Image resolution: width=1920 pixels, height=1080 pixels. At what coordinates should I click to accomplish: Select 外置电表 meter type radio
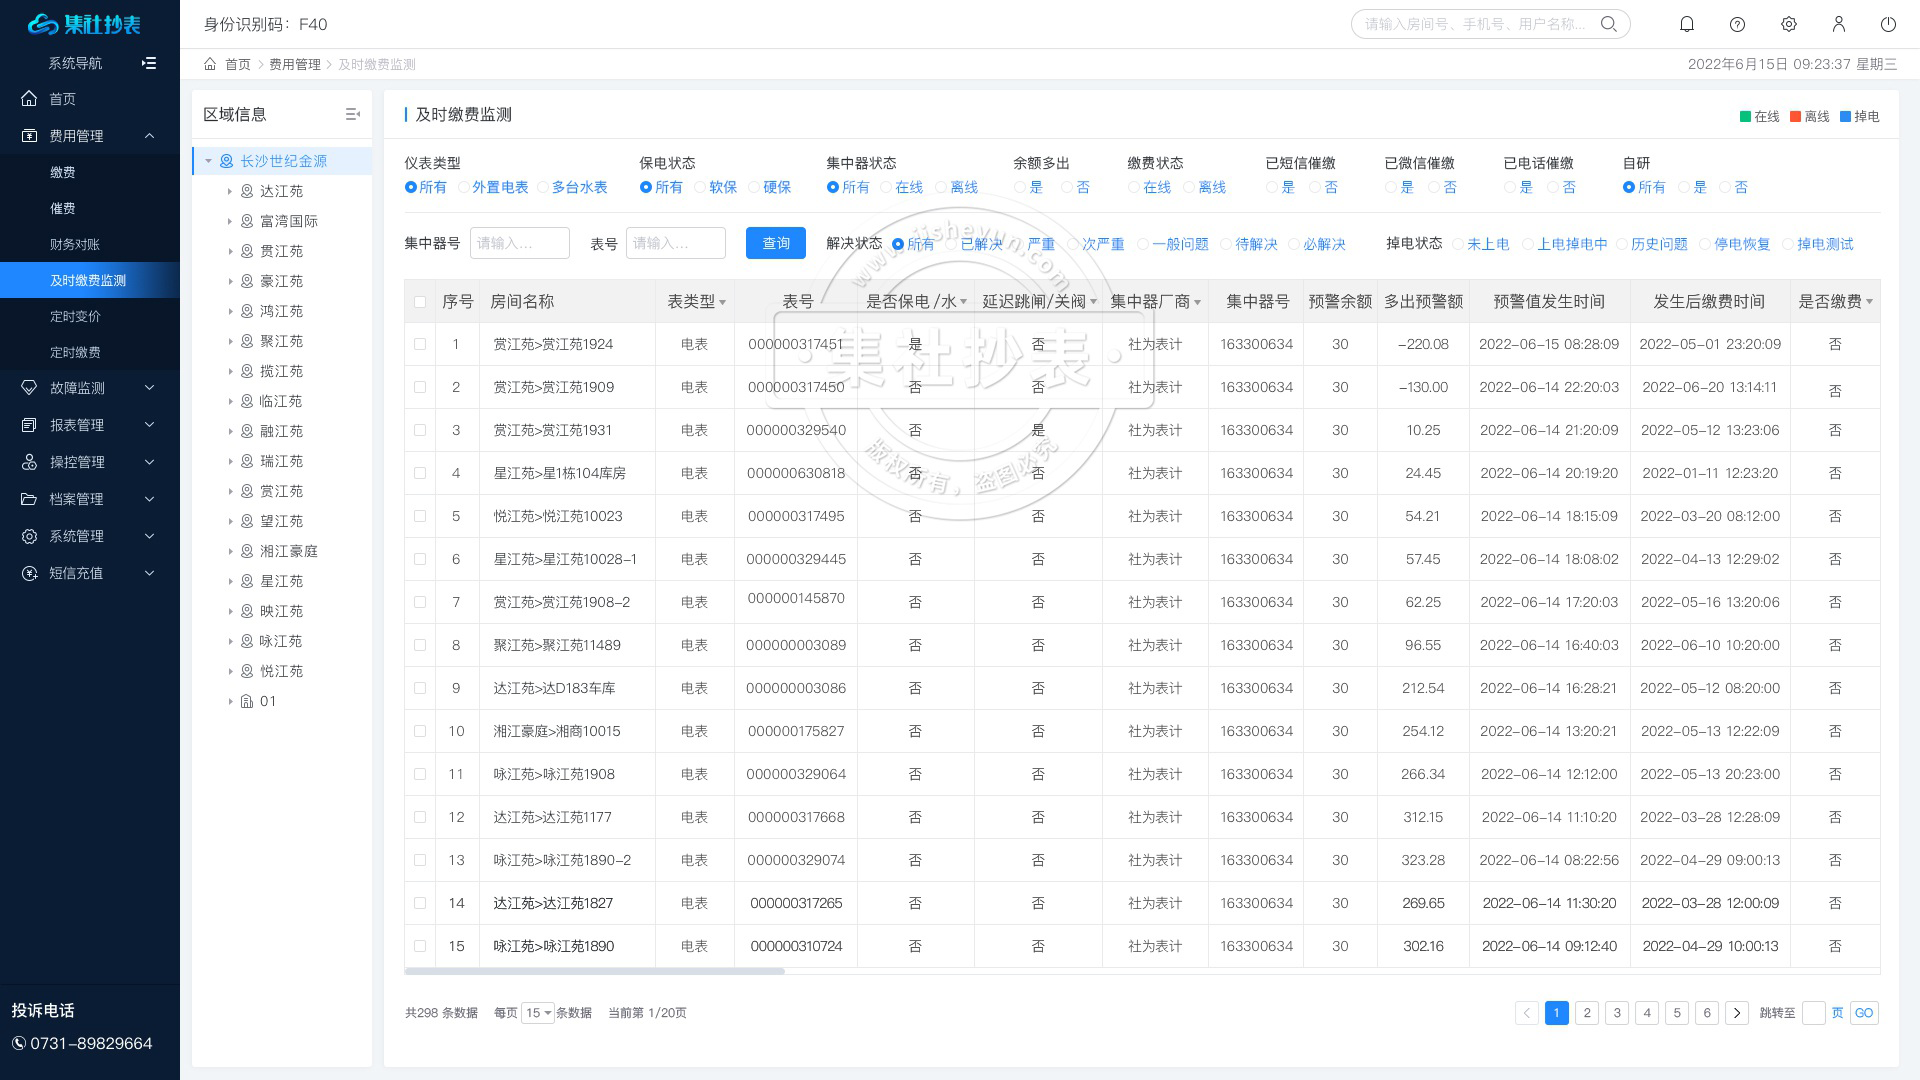pos(465,187)
